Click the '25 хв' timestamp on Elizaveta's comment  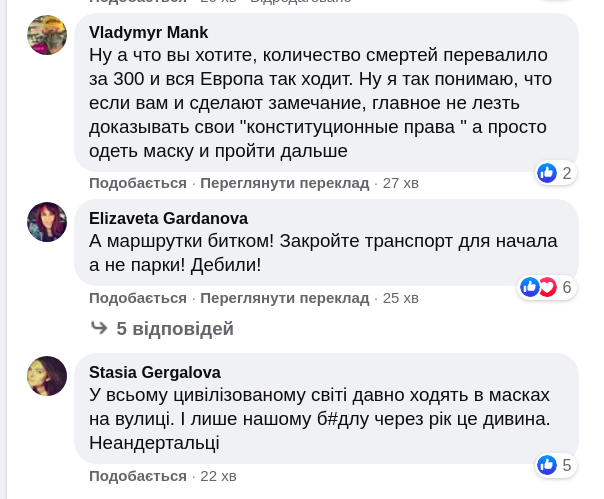[x=401, y=298]
